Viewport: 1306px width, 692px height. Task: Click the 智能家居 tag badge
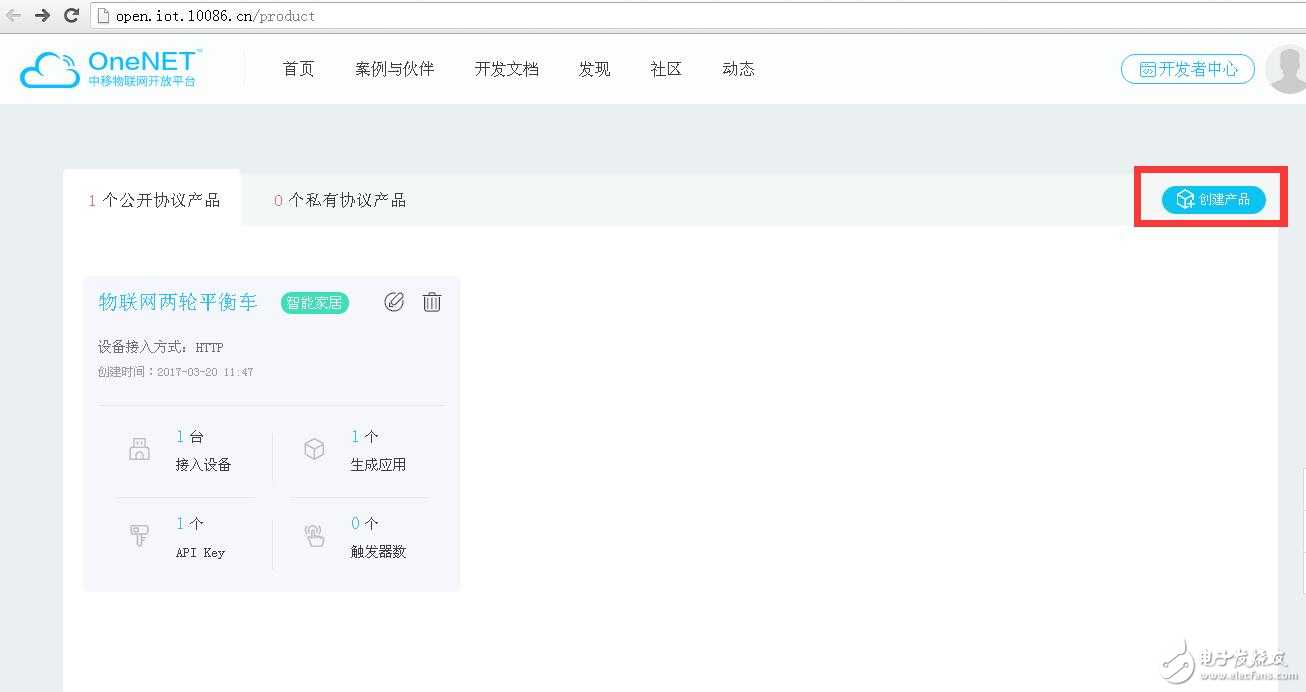tap(315, 302)
